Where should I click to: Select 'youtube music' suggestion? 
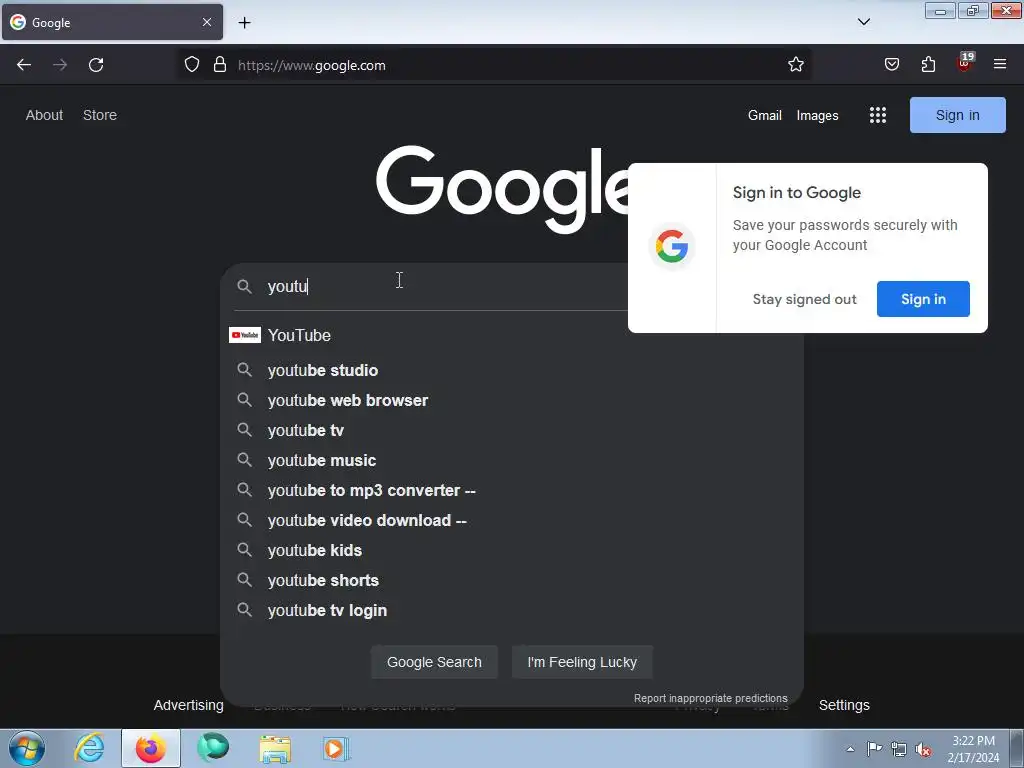(x=511, y=460)
